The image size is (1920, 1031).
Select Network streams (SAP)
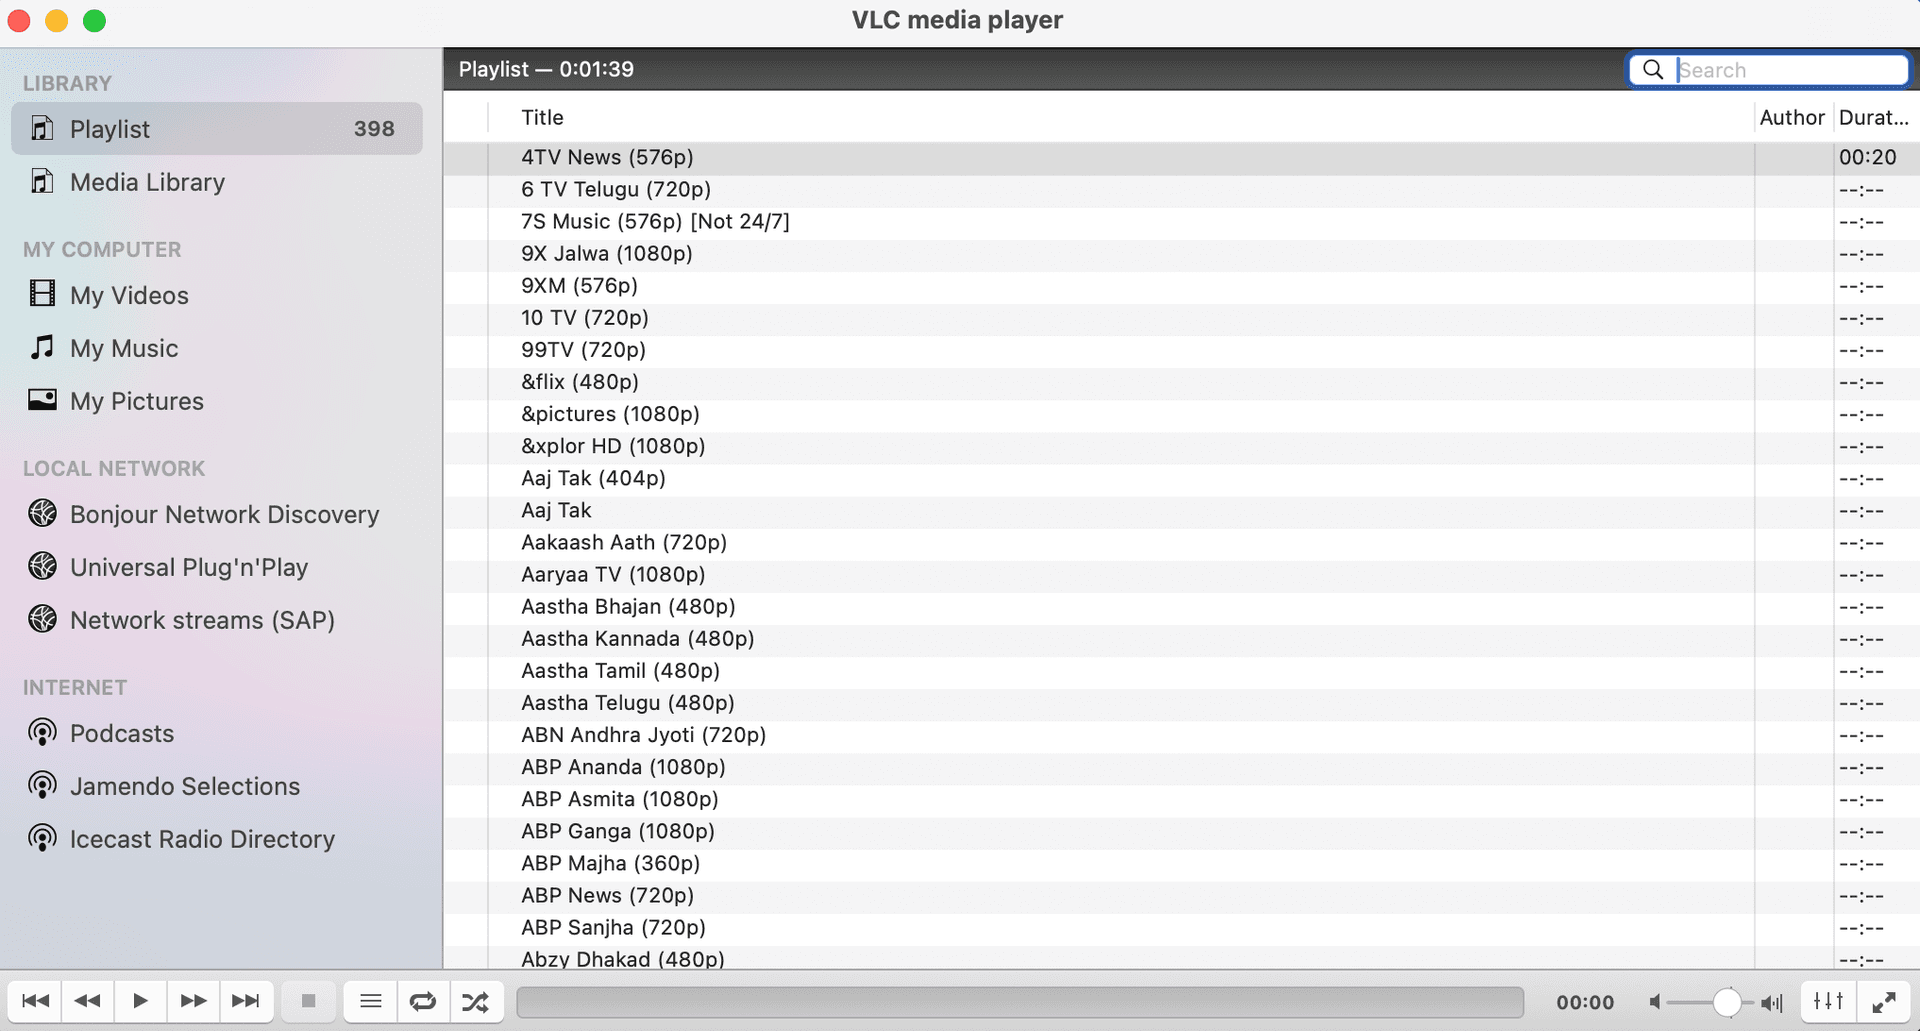coord(217,620)
